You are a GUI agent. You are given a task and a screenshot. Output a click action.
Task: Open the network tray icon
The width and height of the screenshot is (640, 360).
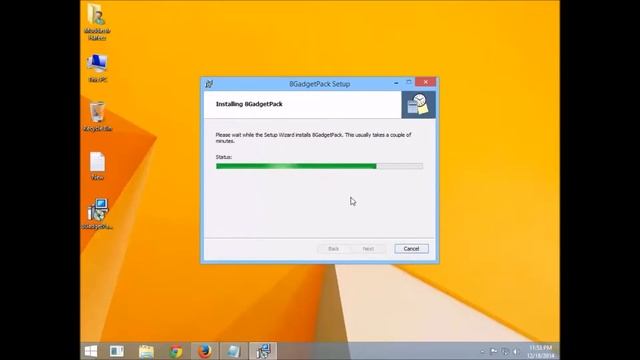pos(505,351)
